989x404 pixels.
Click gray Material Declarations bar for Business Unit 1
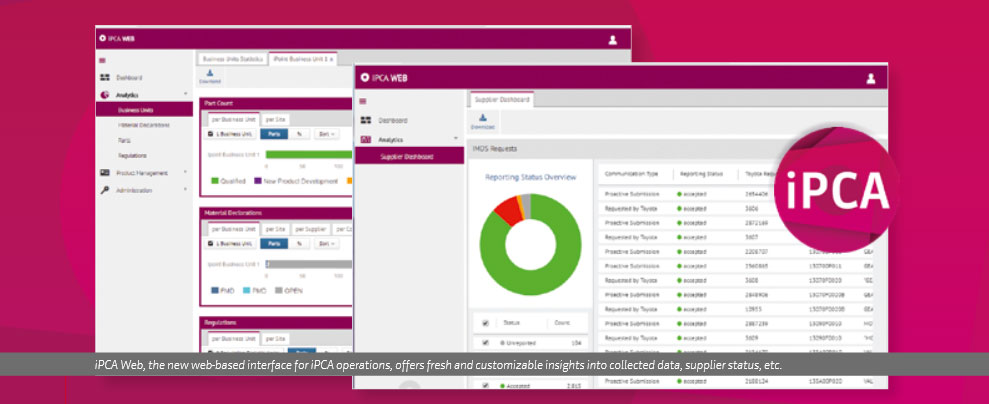pyautogui.click(x=308, y=264)
